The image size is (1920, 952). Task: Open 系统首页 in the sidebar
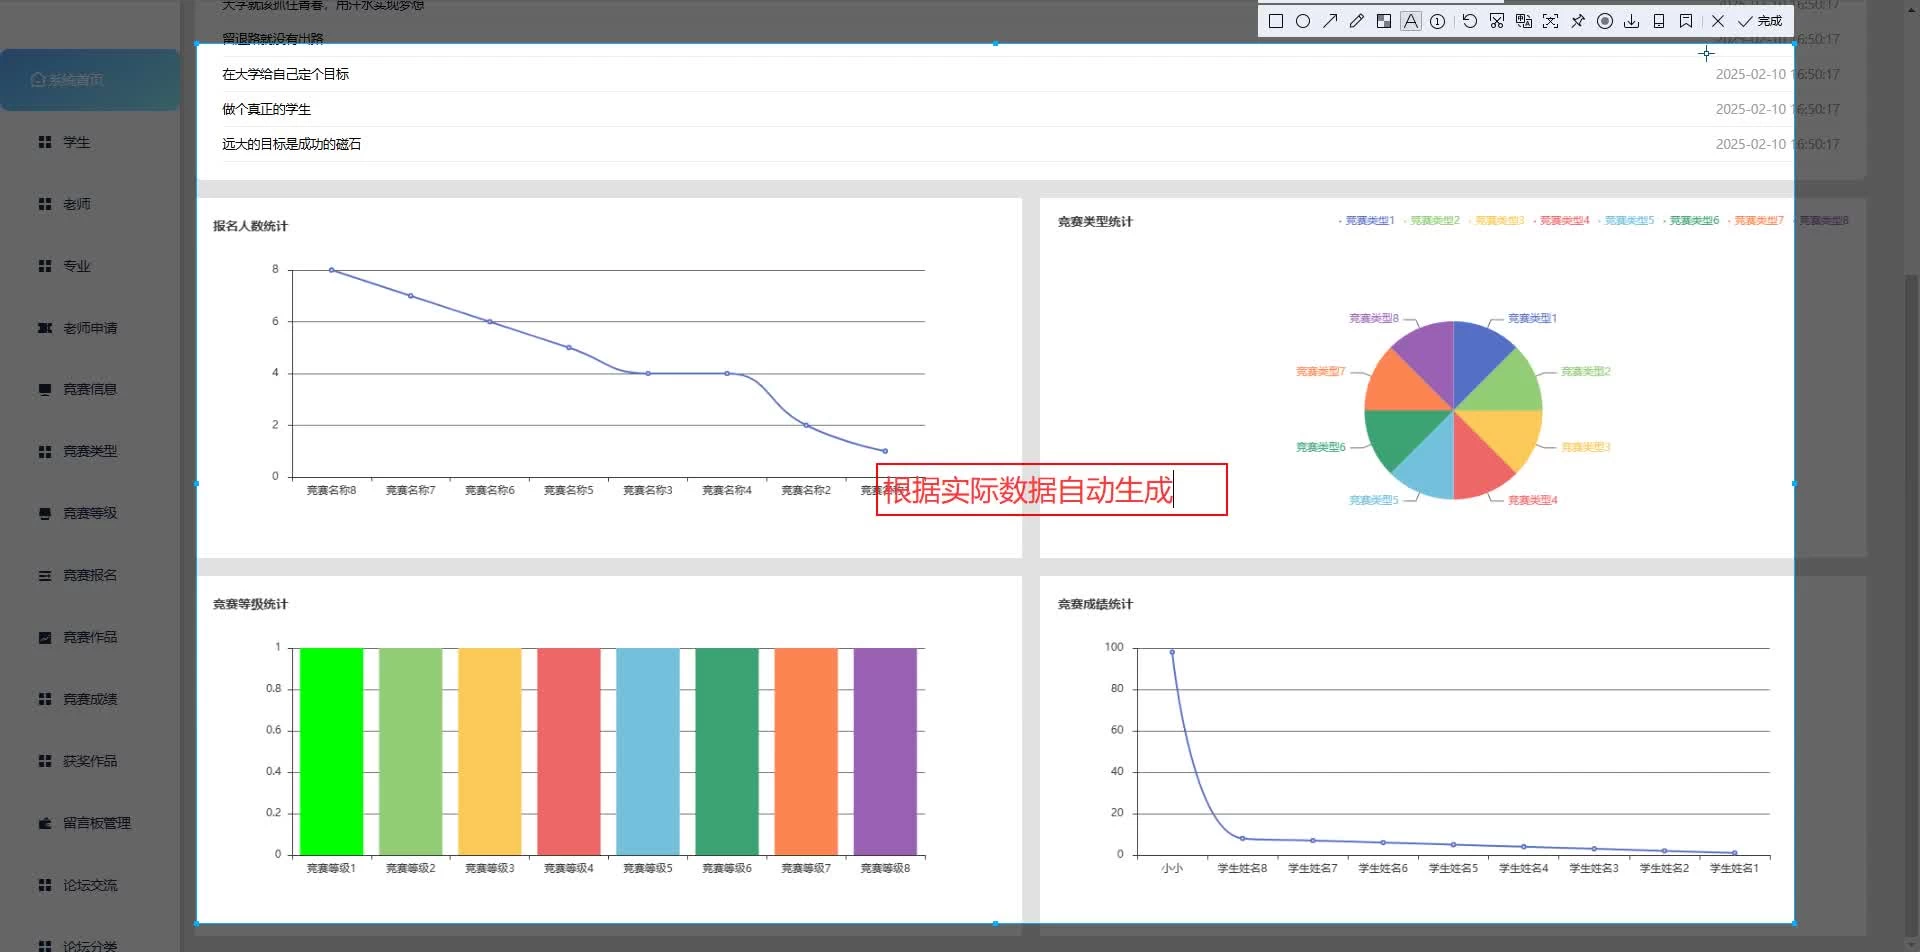(x=90, y=80)
